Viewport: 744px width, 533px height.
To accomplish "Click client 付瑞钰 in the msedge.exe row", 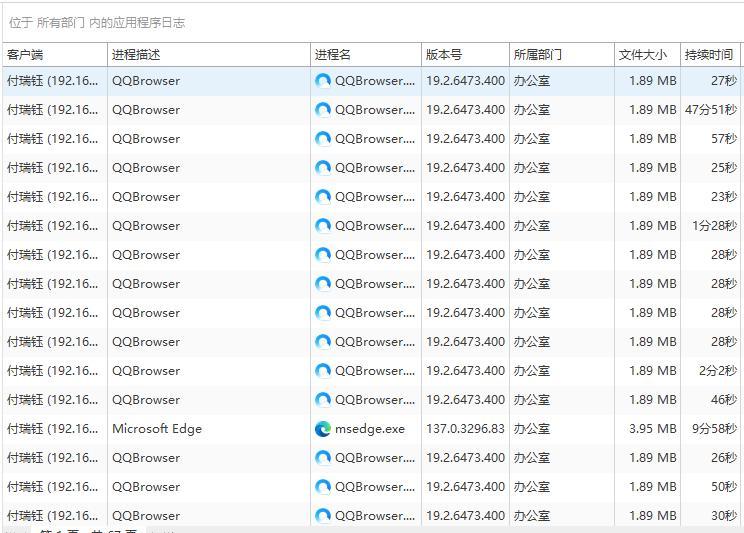I will pyautogui.click(x=53, y=429).
